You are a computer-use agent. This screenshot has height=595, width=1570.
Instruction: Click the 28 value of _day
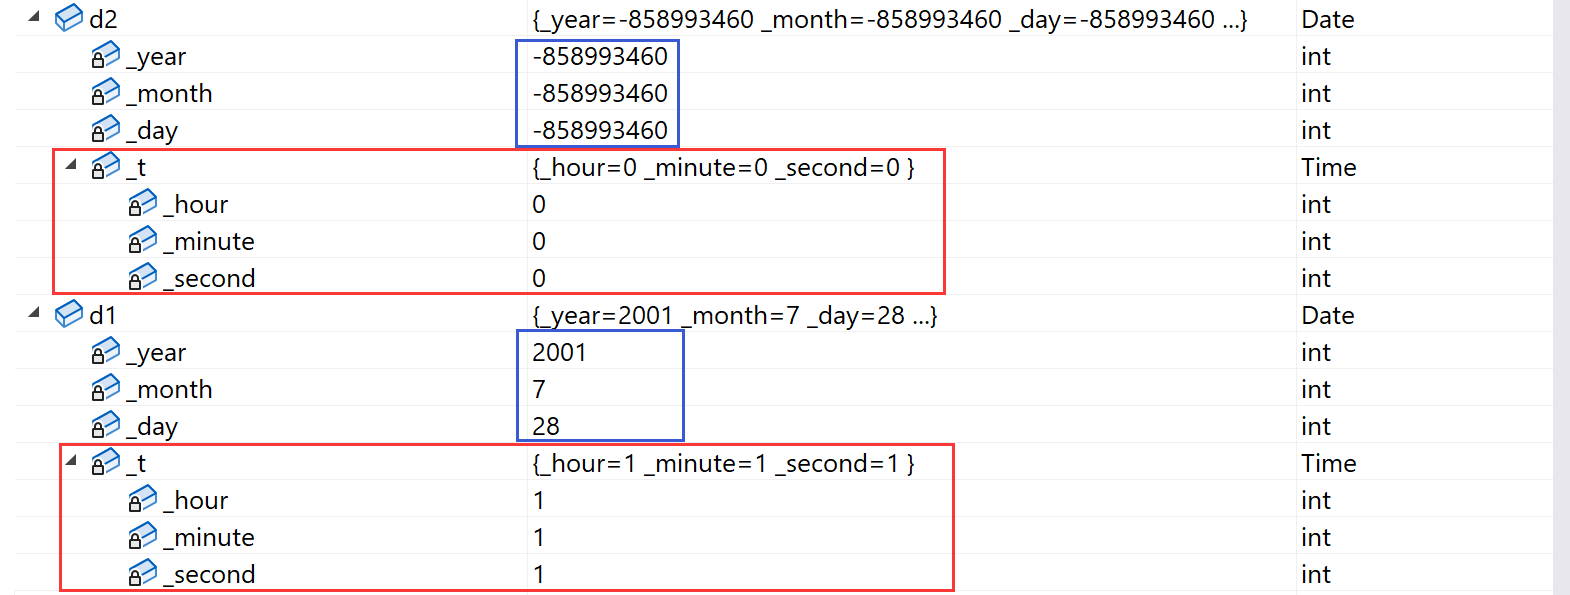[x=546, y=426]
